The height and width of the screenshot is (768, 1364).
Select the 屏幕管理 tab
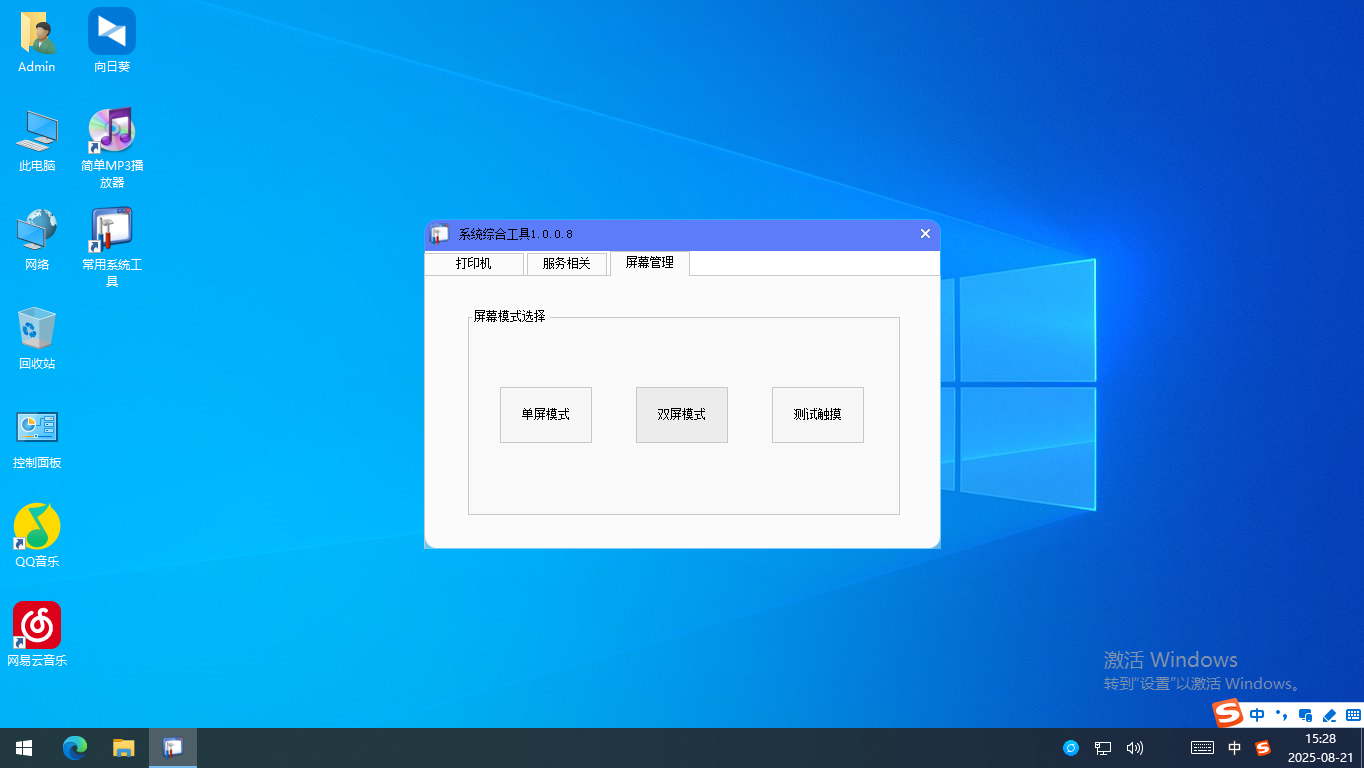[650, 263]
